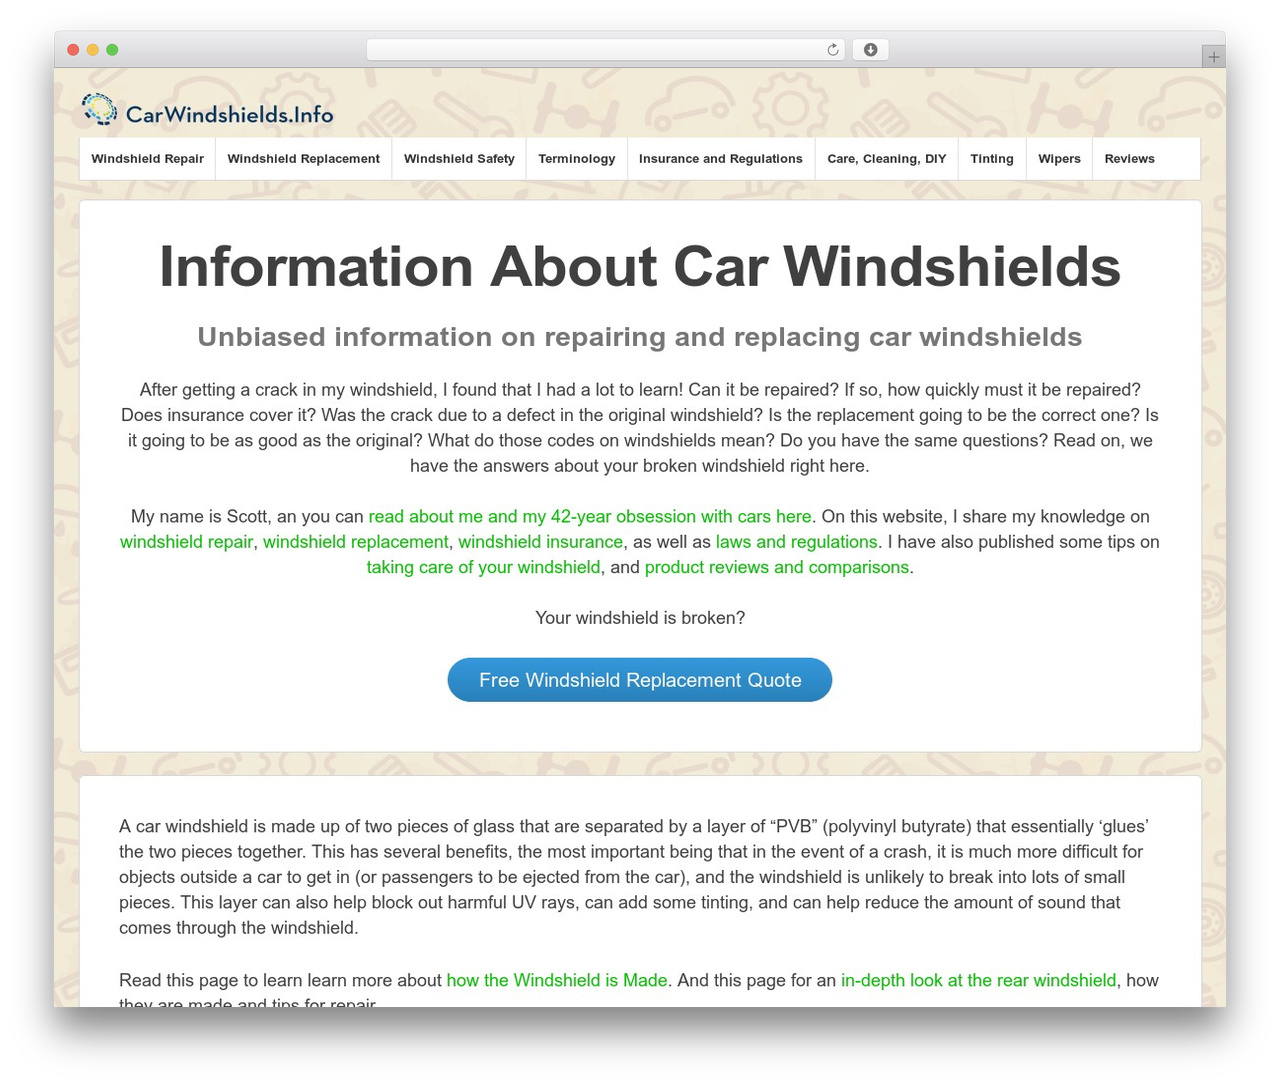This screenshot has height=1084, width=1280.
Task: Open the Terminology menu item
Action: 577,159
